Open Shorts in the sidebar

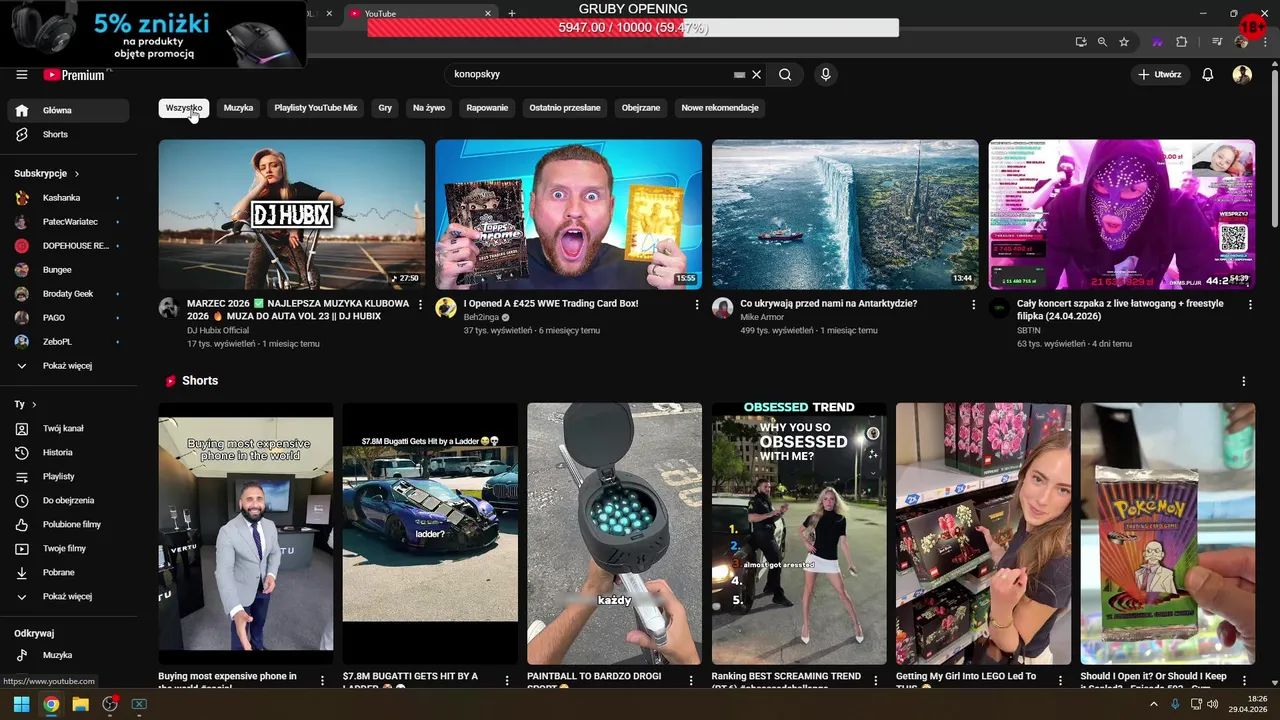68,134
